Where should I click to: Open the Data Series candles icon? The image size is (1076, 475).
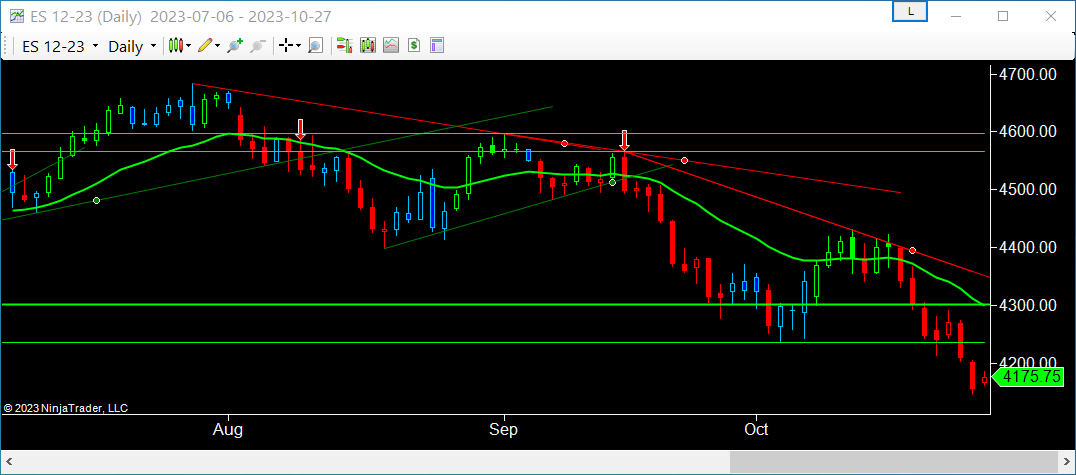pos(368,46)
